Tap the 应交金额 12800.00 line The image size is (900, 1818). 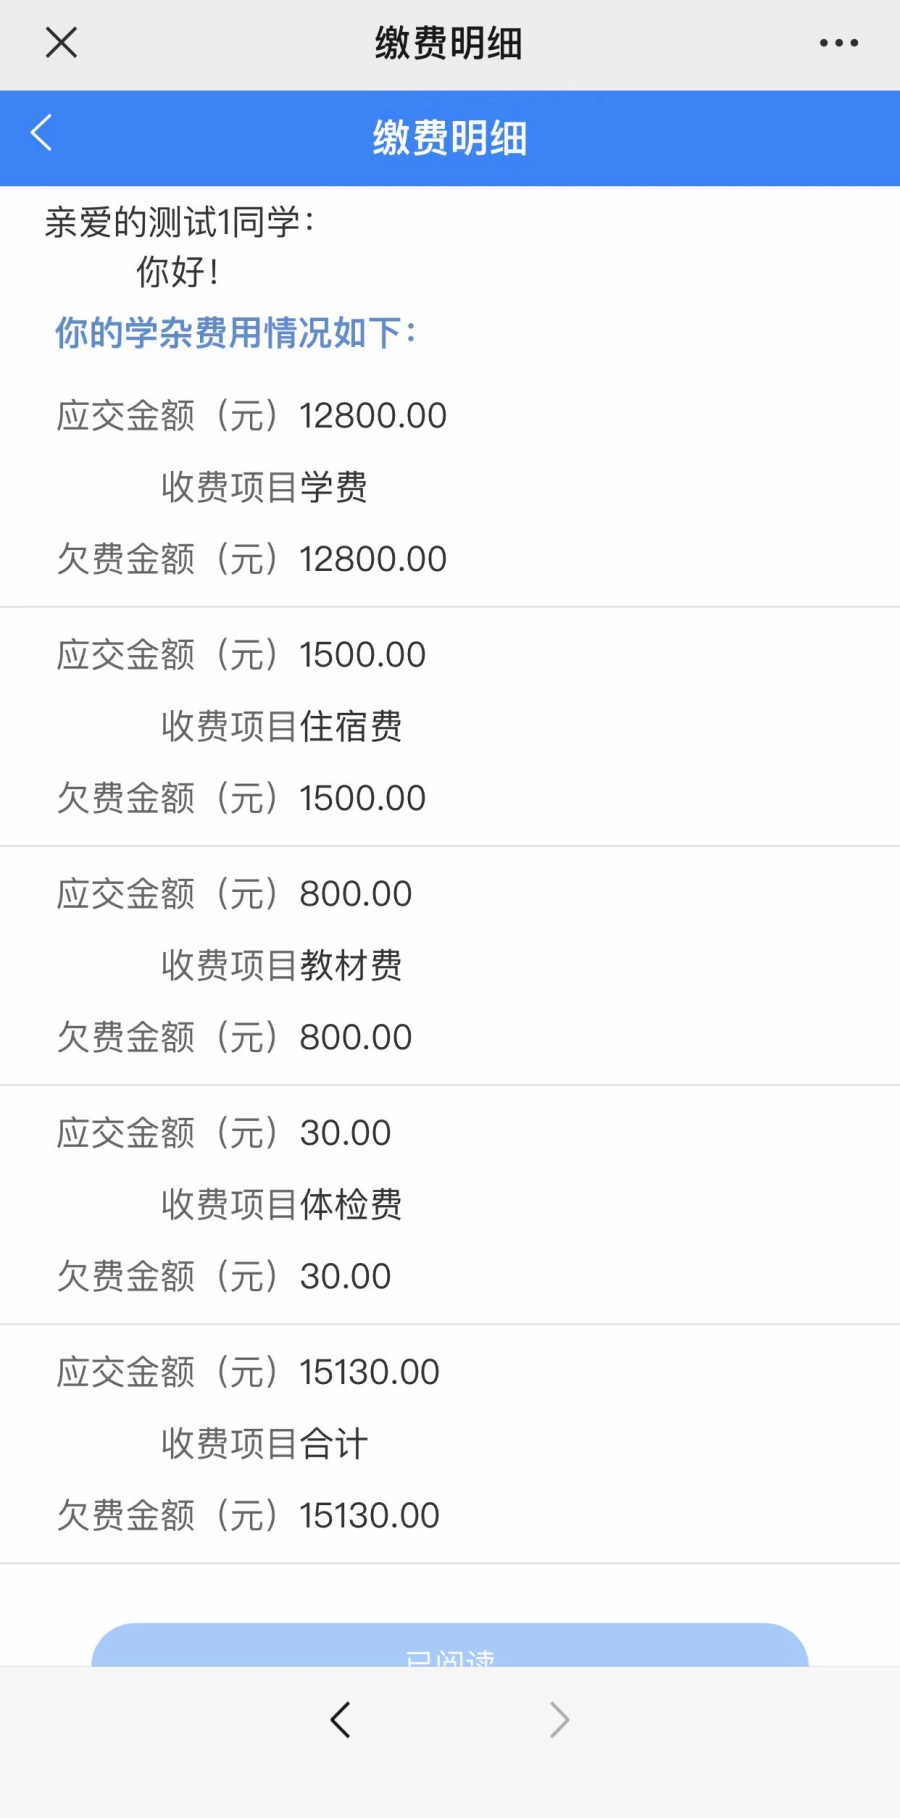[x=252, y=415]
